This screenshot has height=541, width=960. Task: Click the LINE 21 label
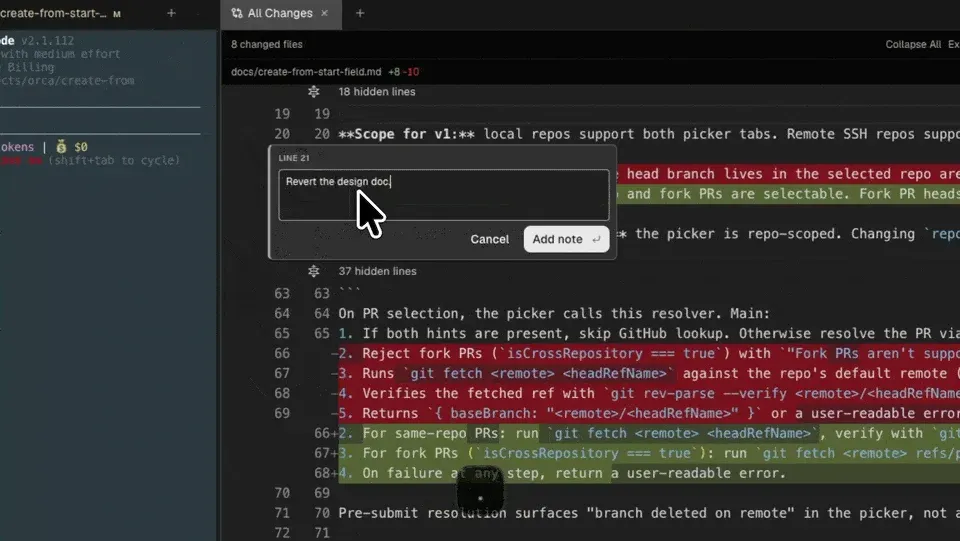click(294, 158)
